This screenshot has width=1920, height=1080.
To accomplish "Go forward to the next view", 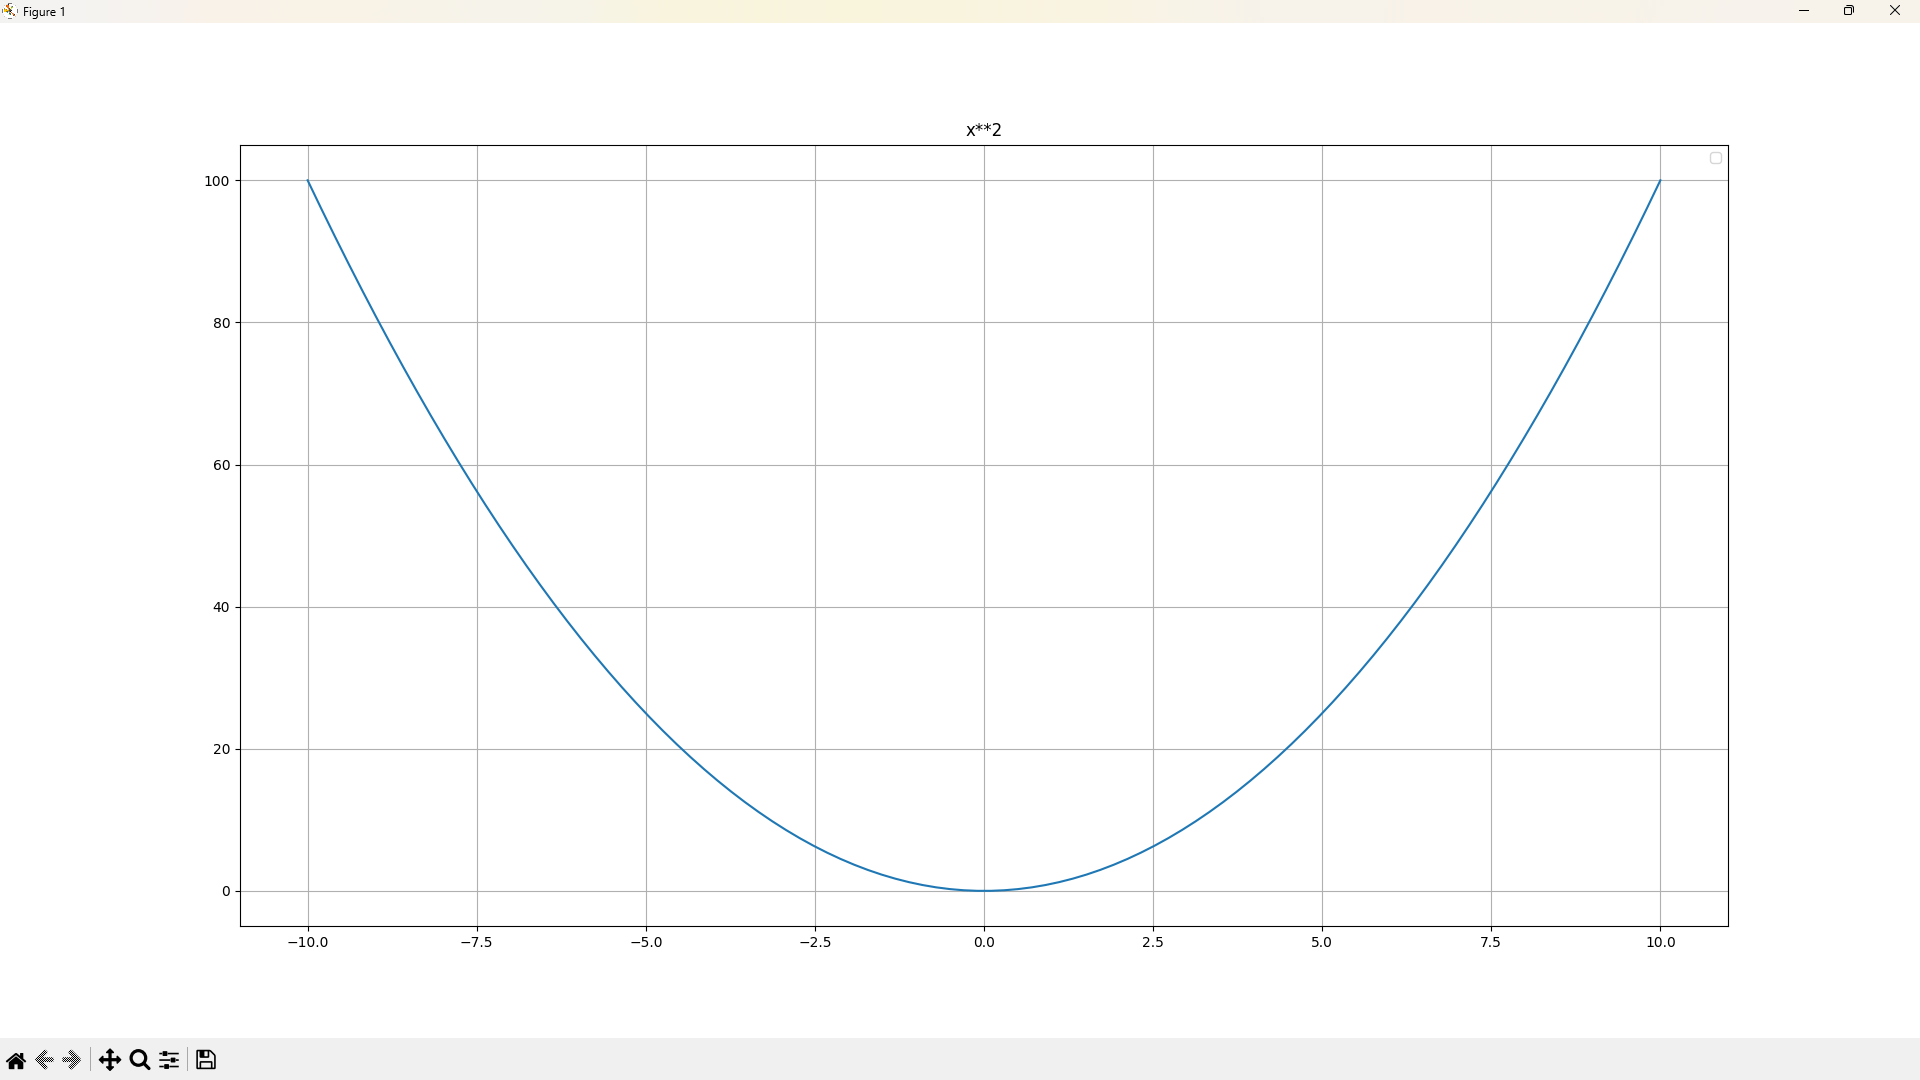I will [x=71, y=1060].
